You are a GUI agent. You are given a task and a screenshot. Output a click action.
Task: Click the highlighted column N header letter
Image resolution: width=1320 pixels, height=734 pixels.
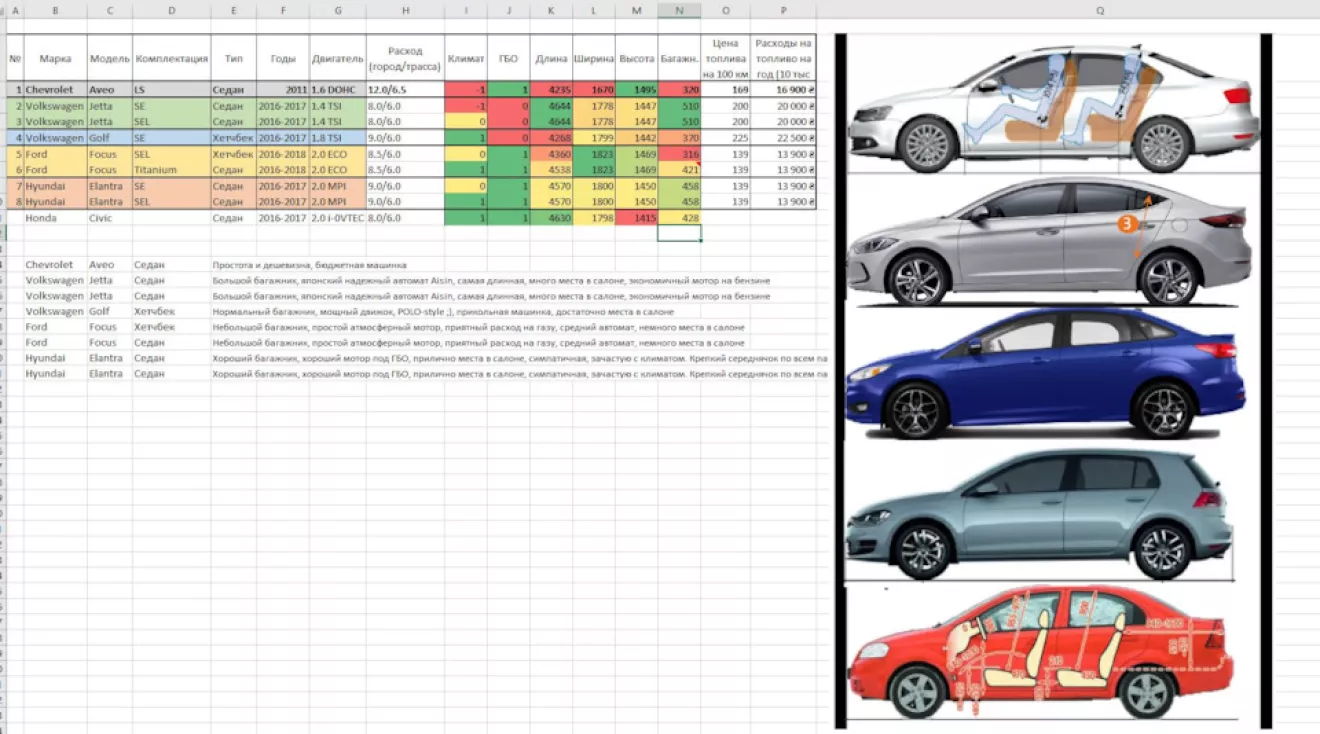point(679,10)
